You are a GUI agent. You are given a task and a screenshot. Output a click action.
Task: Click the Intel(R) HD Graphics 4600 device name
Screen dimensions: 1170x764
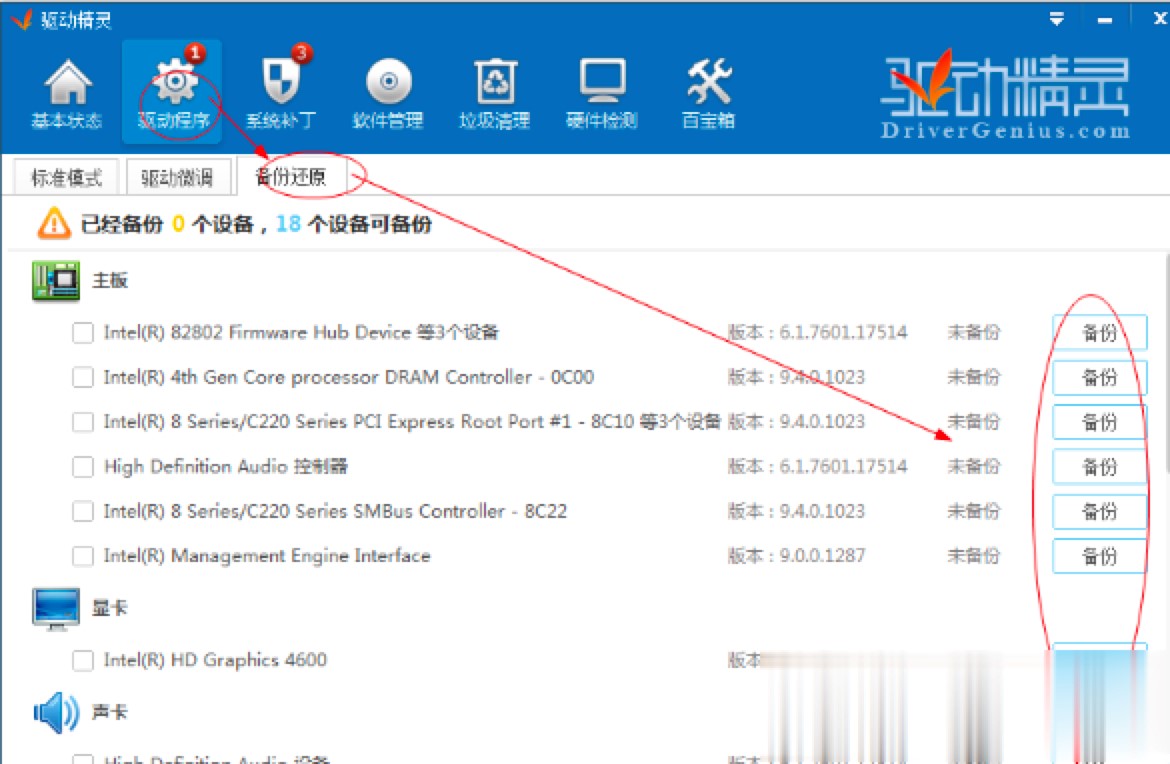pos(215,660)
